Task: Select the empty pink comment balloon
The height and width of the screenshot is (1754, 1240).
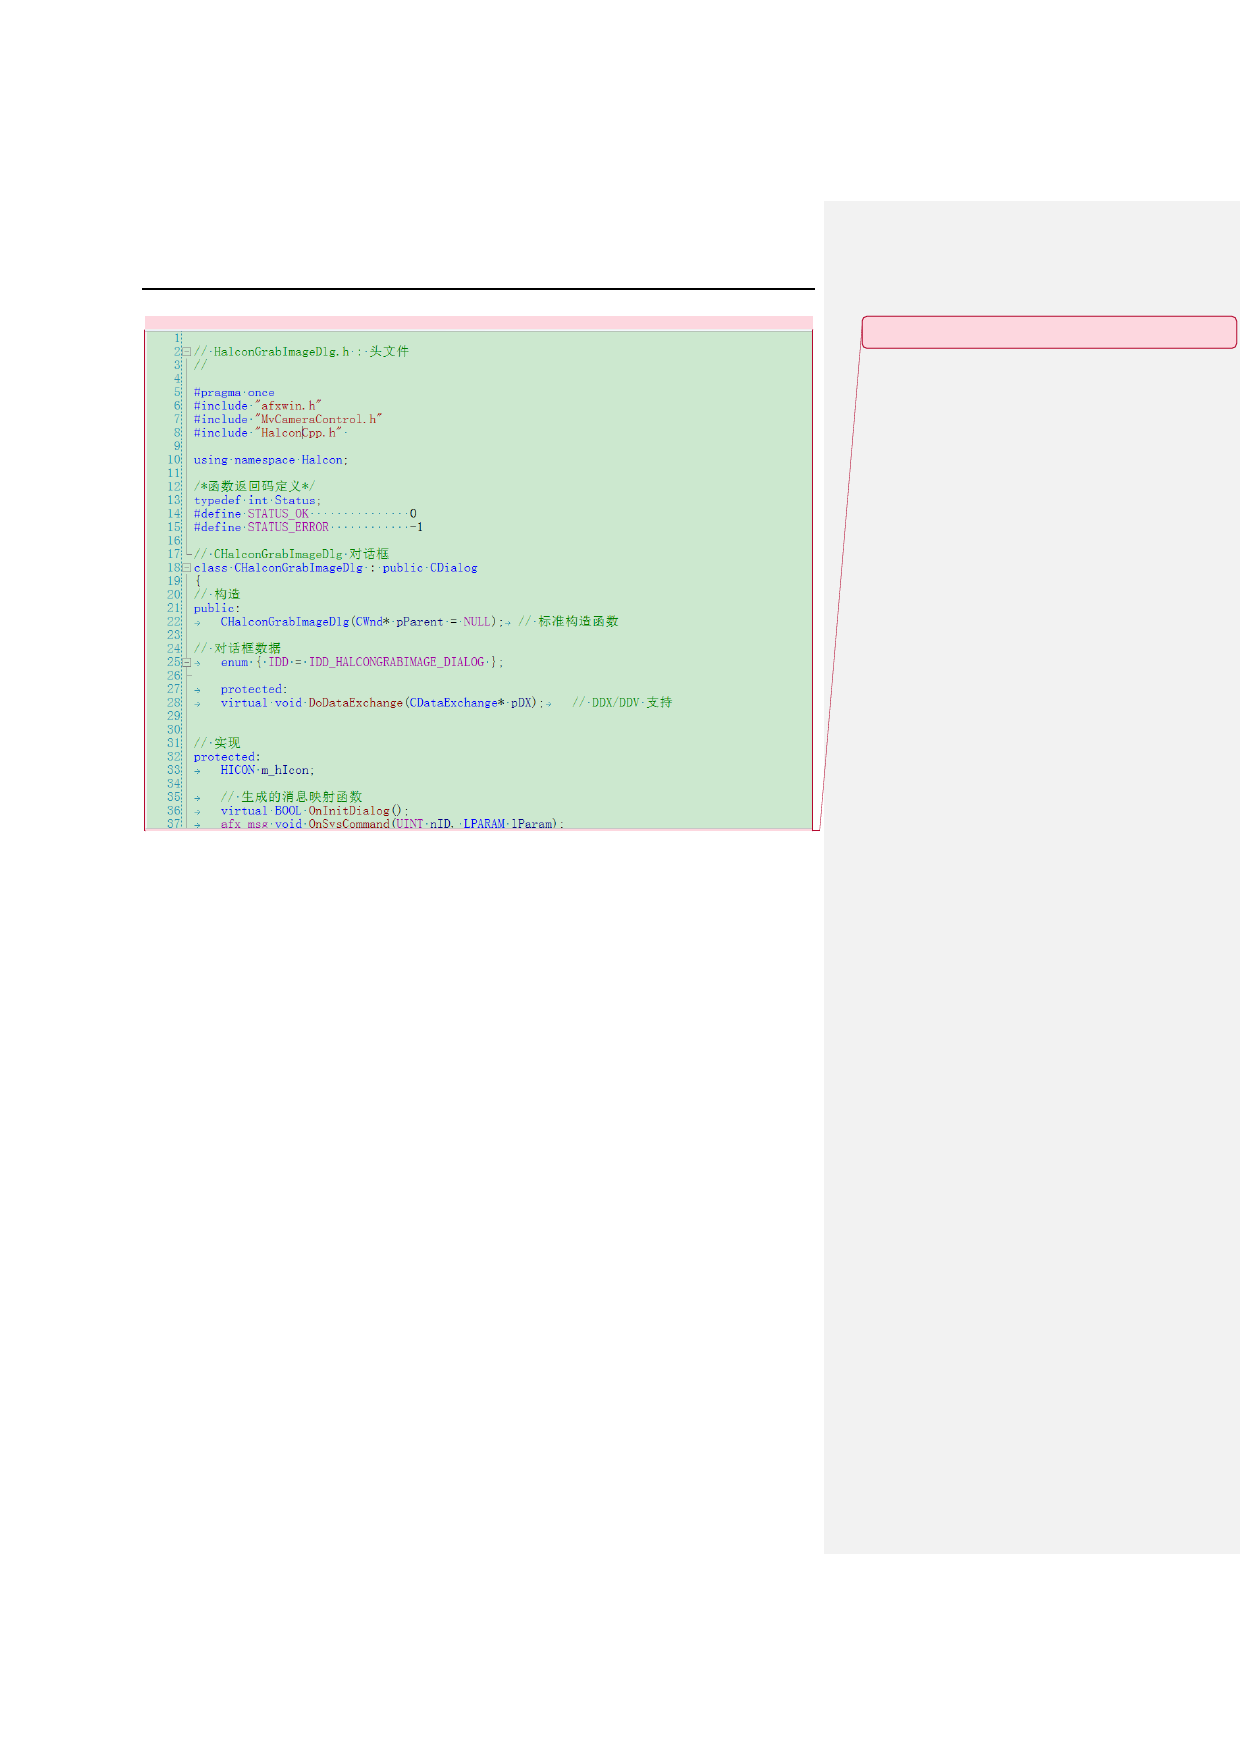Action: pos(1048,332)
